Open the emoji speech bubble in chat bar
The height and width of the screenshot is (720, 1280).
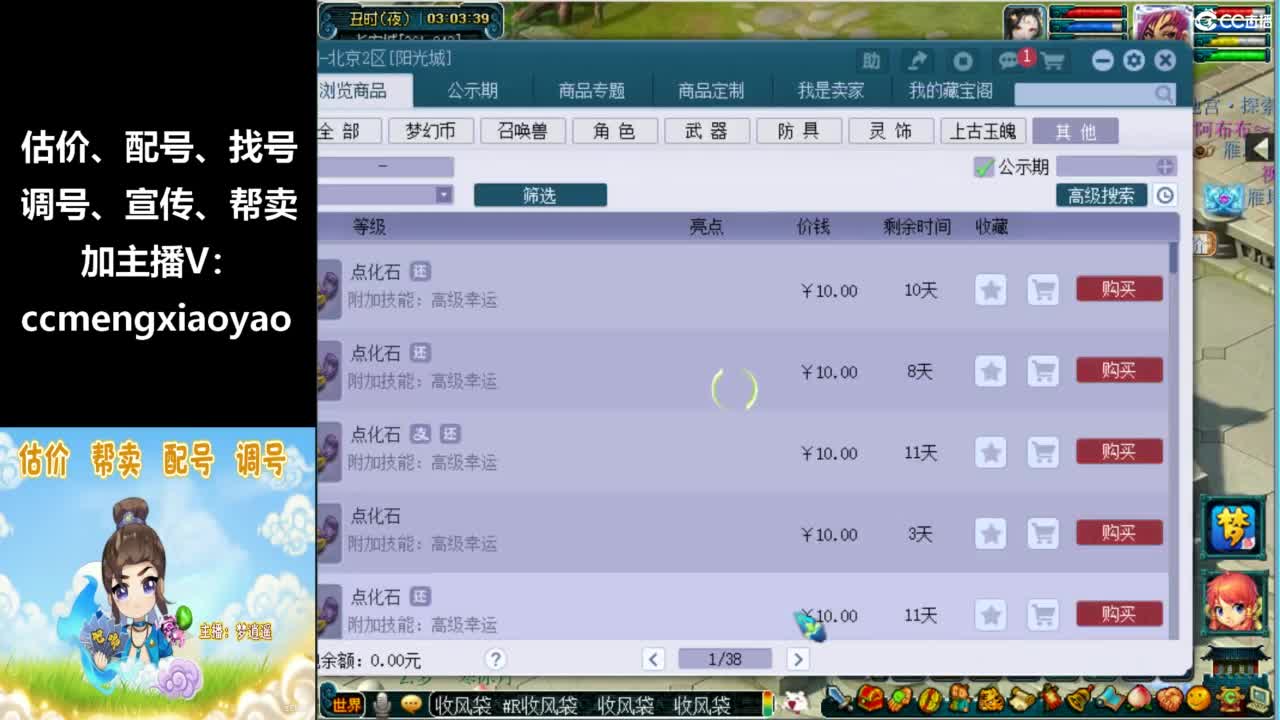411,704
